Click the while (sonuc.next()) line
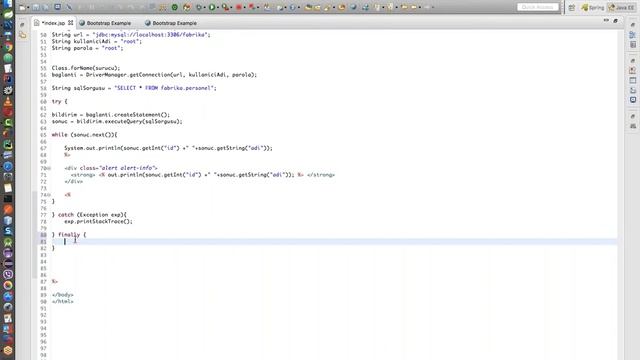The height and width of the screenshot is (360, 640). pyautogui.click(x=84, y=135)
